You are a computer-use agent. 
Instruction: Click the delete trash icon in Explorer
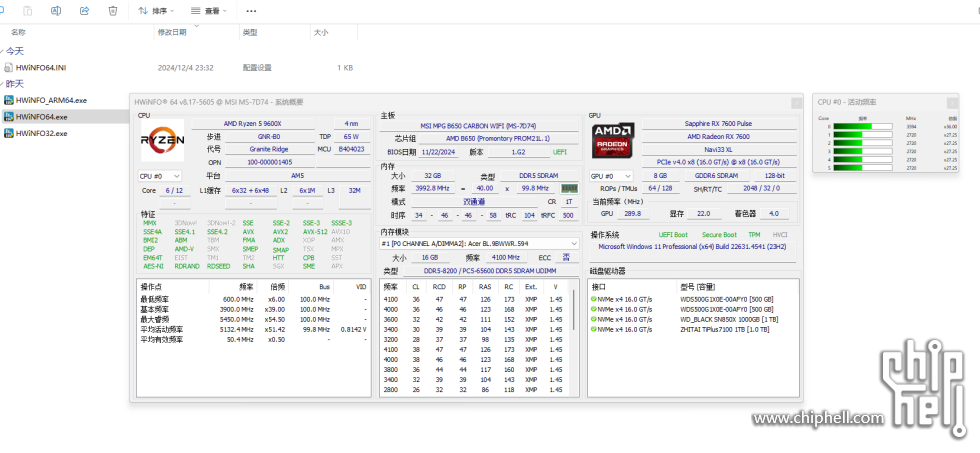pos(112,11)
